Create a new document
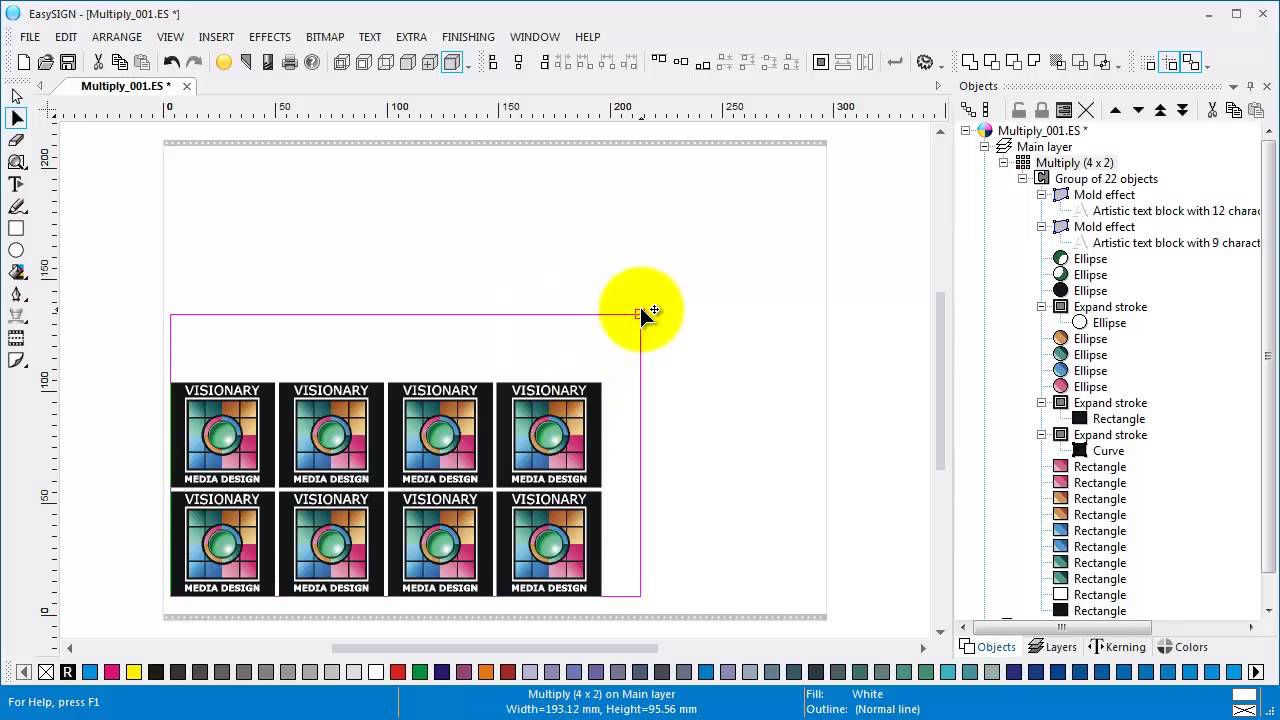1280x720 pixels. point(24,62)
